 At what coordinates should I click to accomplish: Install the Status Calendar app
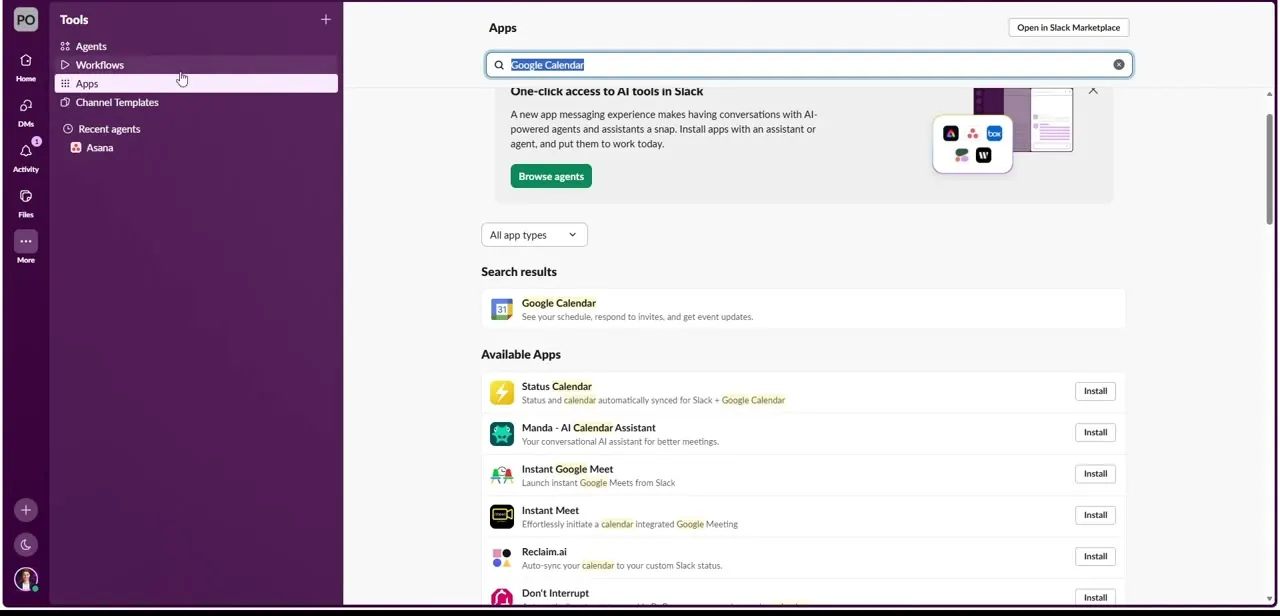click(1095, 391)
